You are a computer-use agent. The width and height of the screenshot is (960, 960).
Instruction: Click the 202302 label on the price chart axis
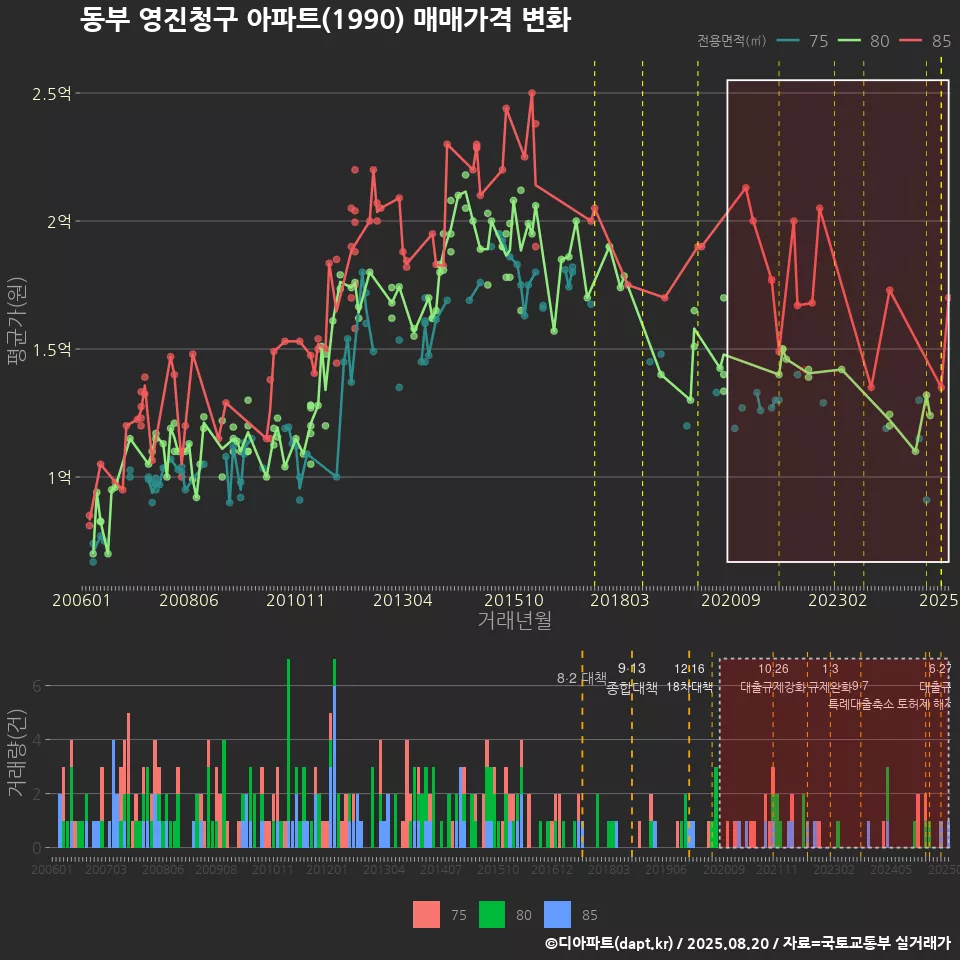838,600
